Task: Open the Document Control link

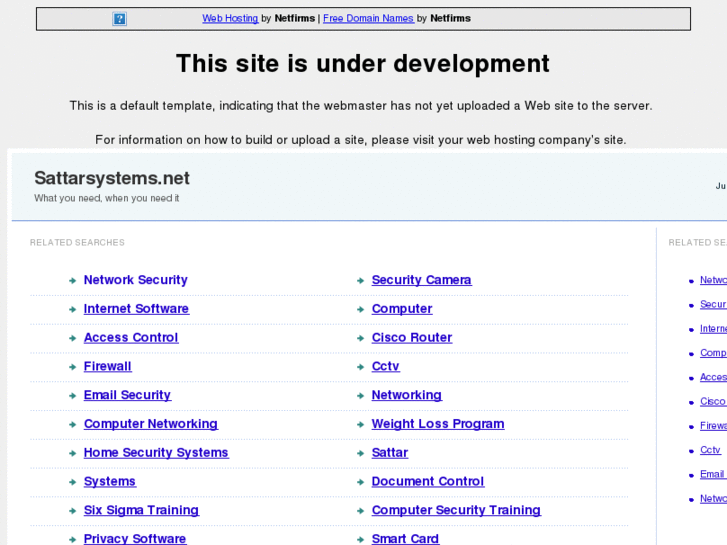Action: (x=427, y=481)
